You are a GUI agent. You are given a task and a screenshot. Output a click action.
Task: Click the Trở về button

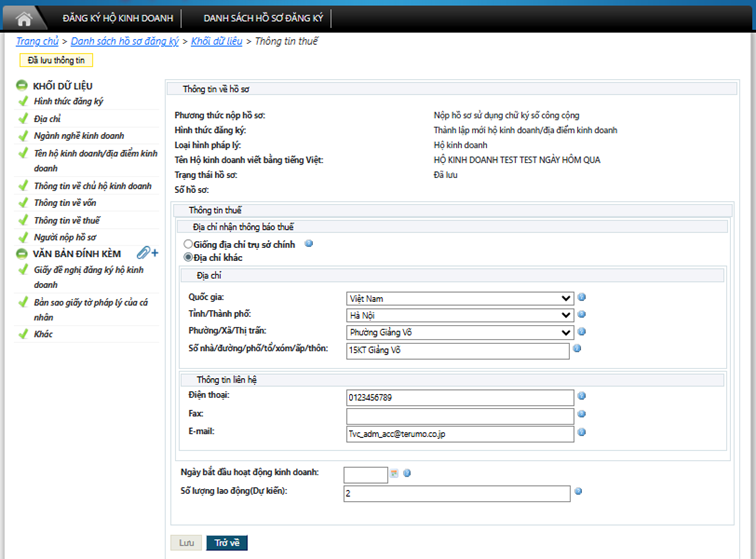[226, 543]
